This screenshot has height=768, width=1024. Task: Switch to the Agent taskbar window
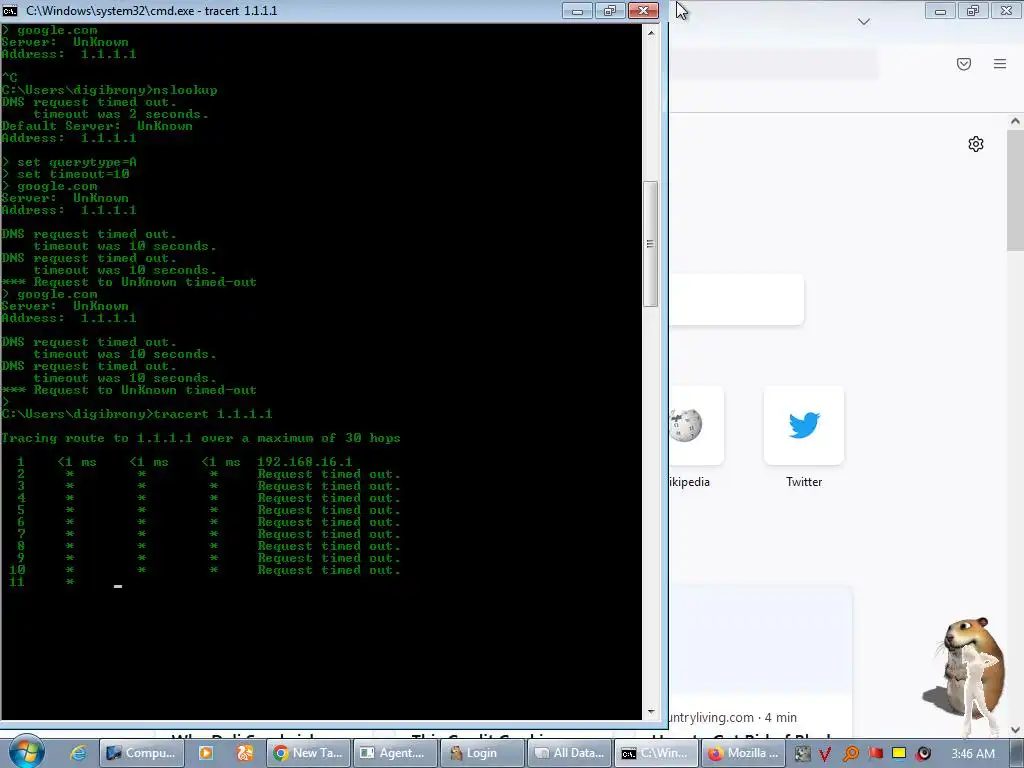[394, 753]
